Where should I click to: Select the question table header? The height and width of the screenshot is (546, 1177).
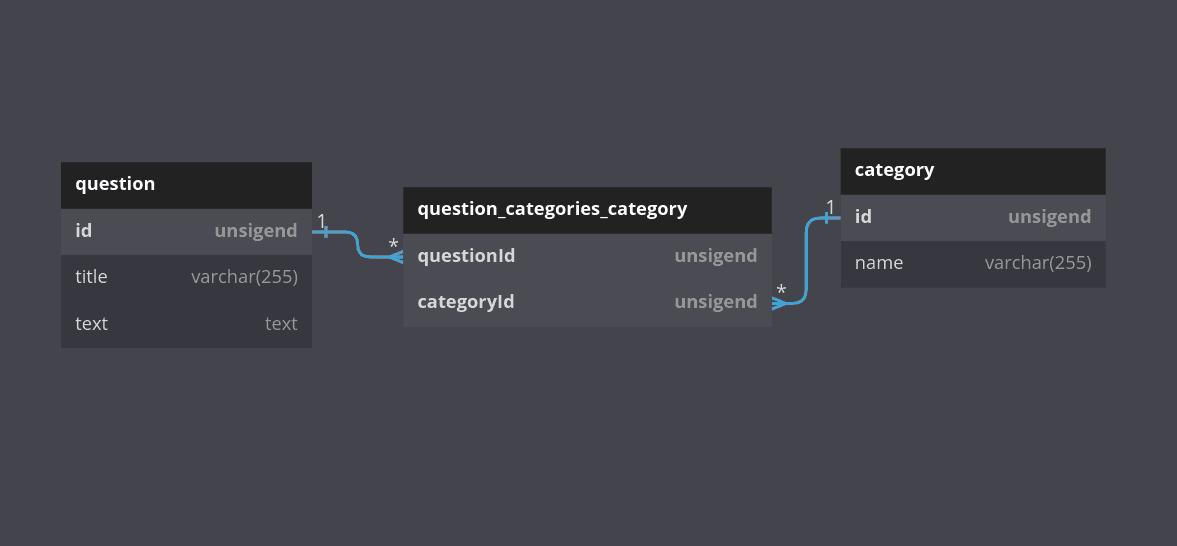coord(186,185)
